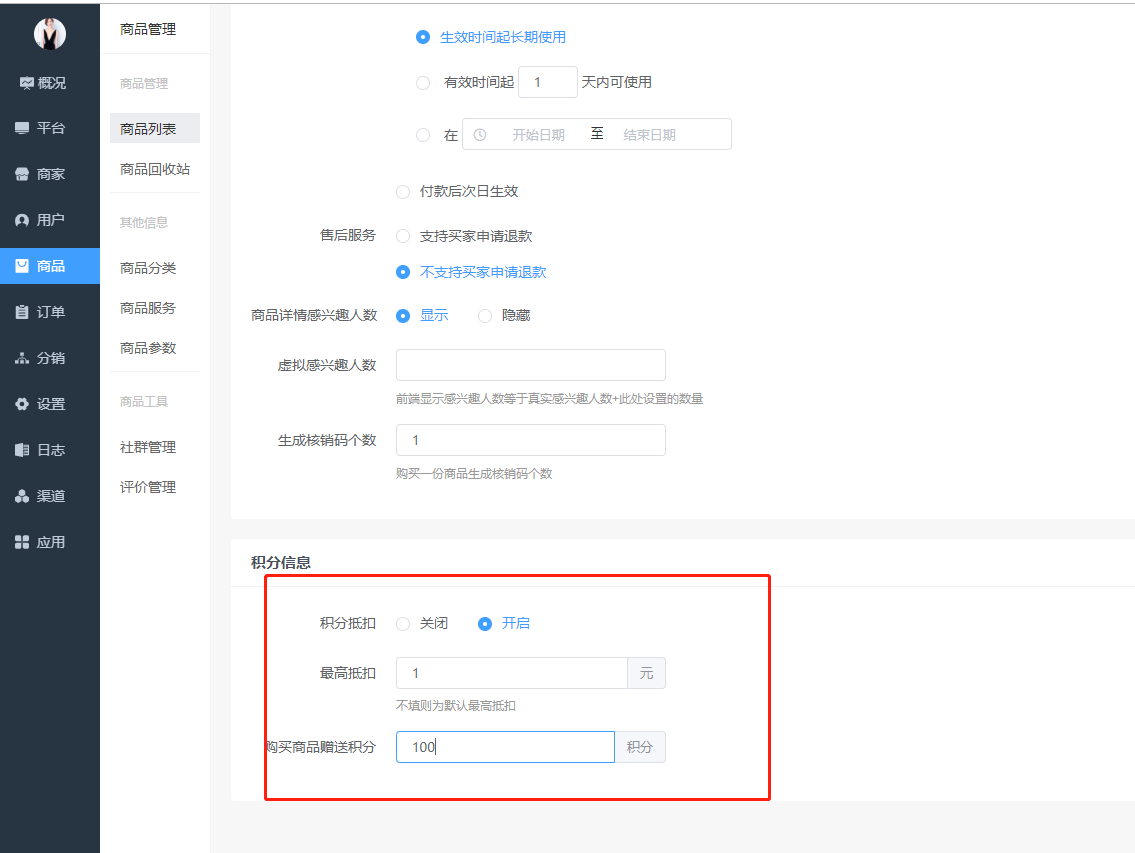Click the 商品管理 header title
Screen dimensions: 1135x853
[148, 29]
